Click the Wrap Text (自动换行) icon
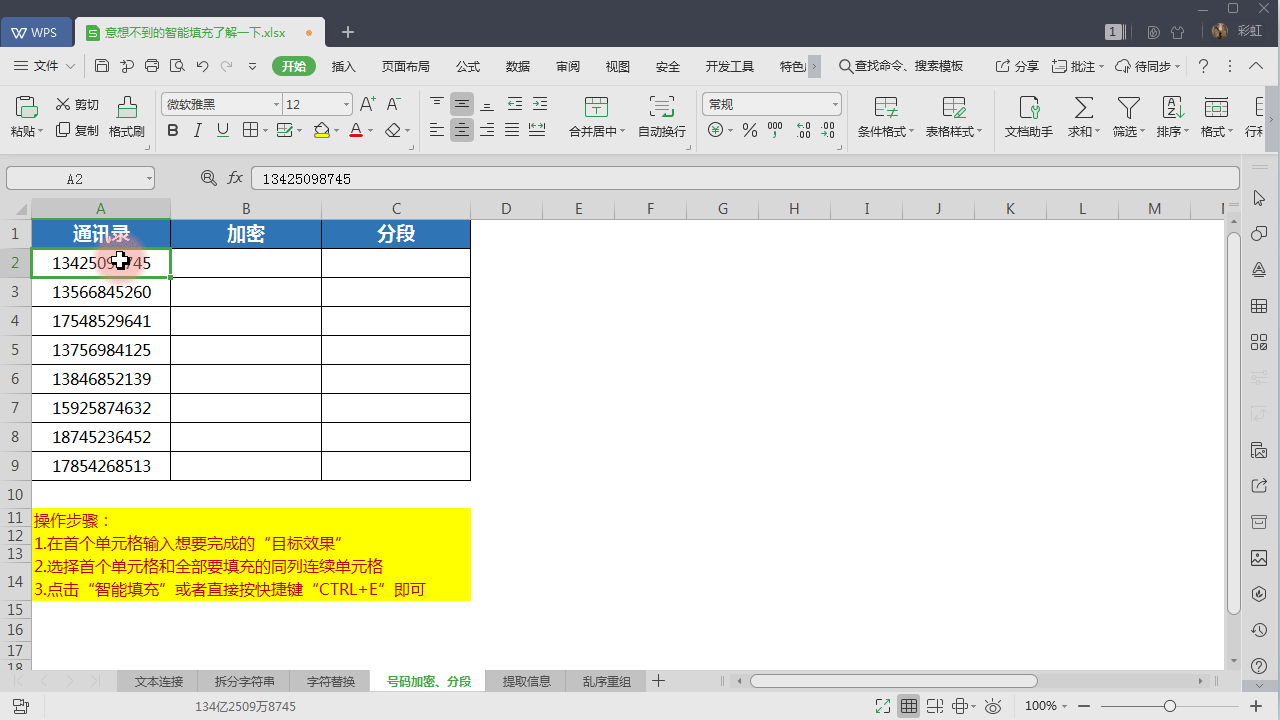The height and width of the screenshot is (720, 1280). (661, 108)
